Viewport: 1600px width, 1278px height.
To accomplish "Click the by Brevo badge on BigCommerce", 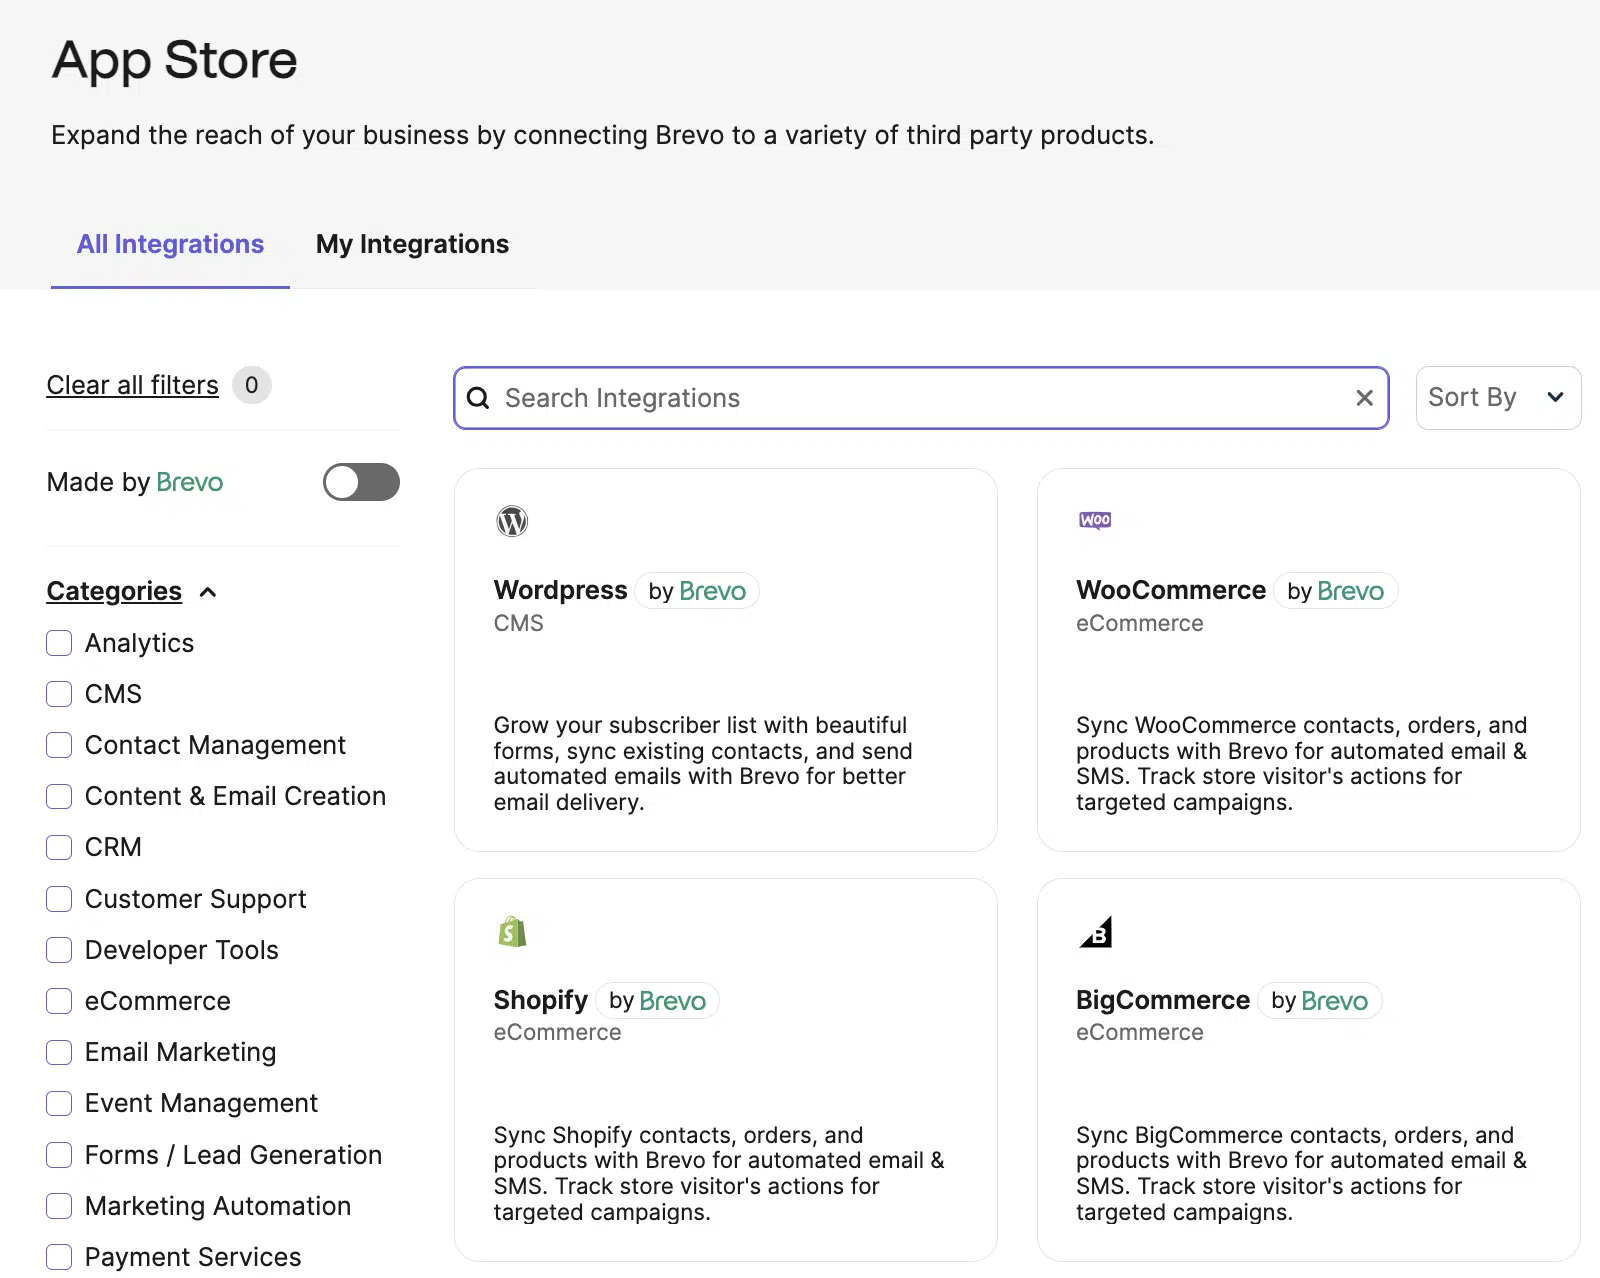I will point(1319,1000).
